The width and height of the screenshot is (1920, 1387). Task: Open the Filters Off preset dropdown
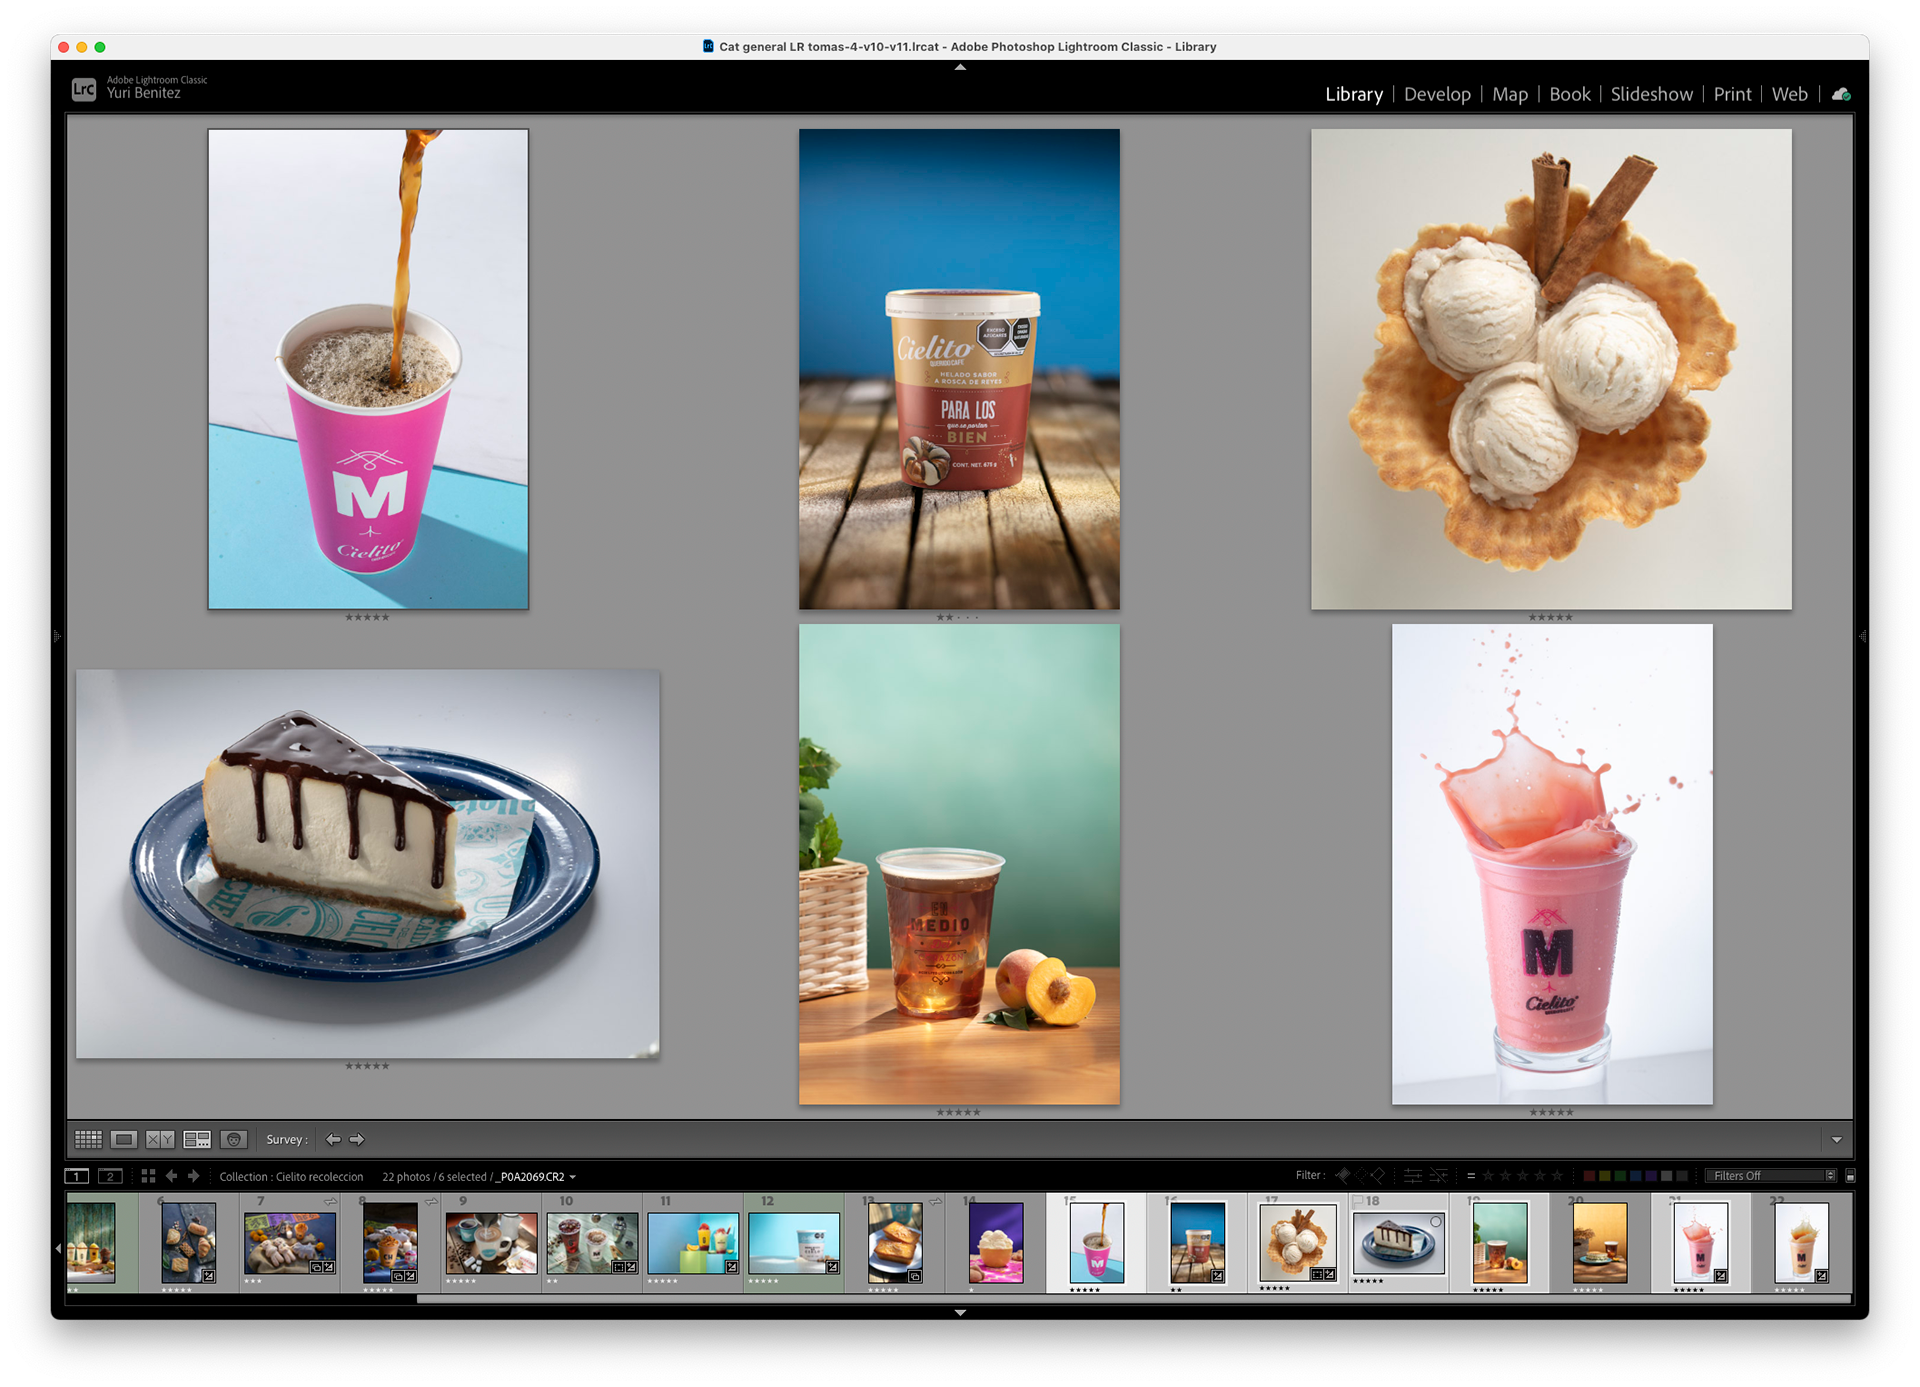click(x=1771, y=1176)
